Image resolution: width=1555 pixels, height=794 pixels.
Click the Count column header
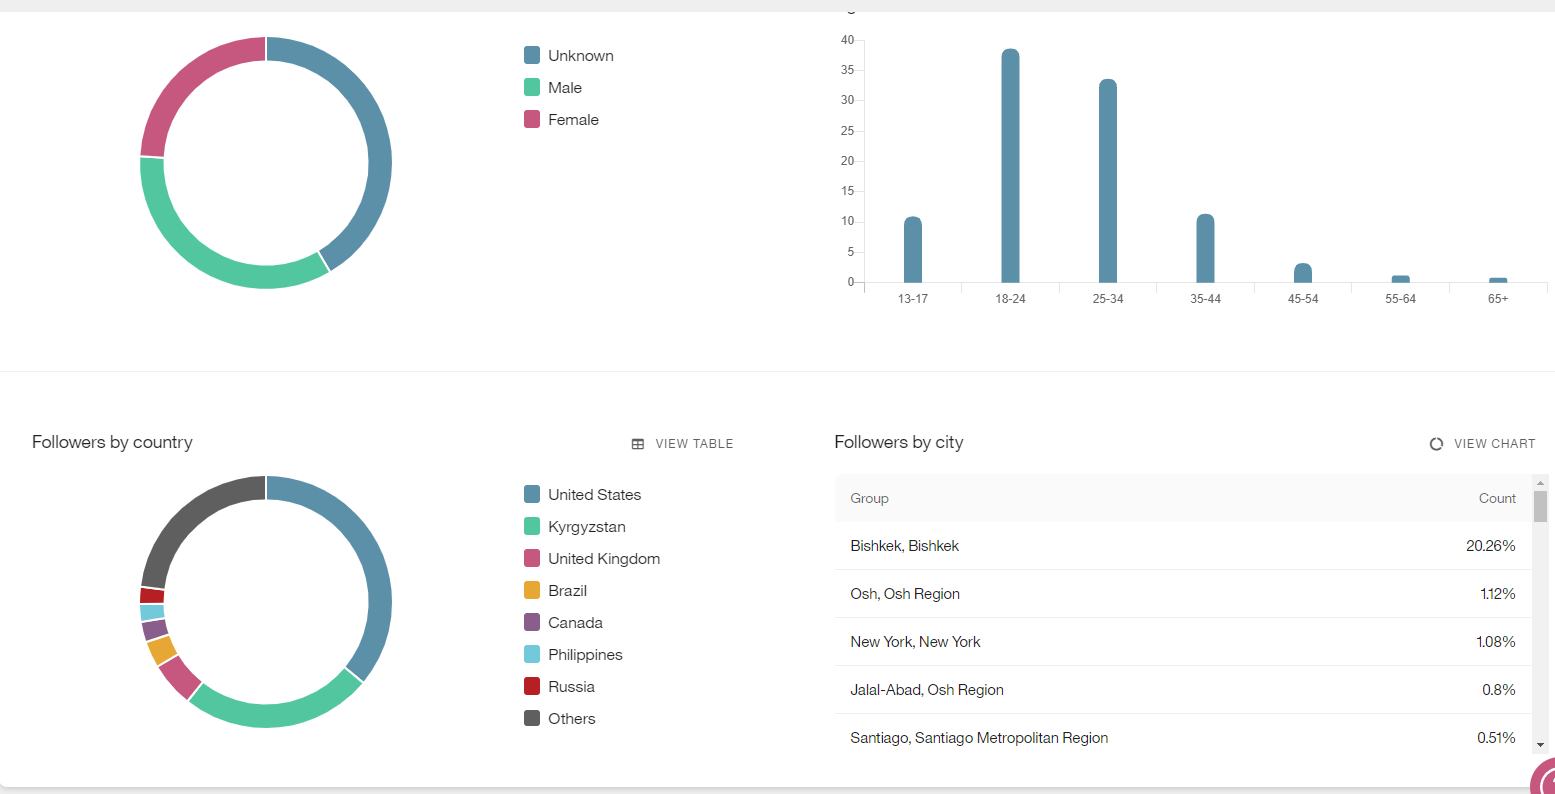(x=1497, y=499)
